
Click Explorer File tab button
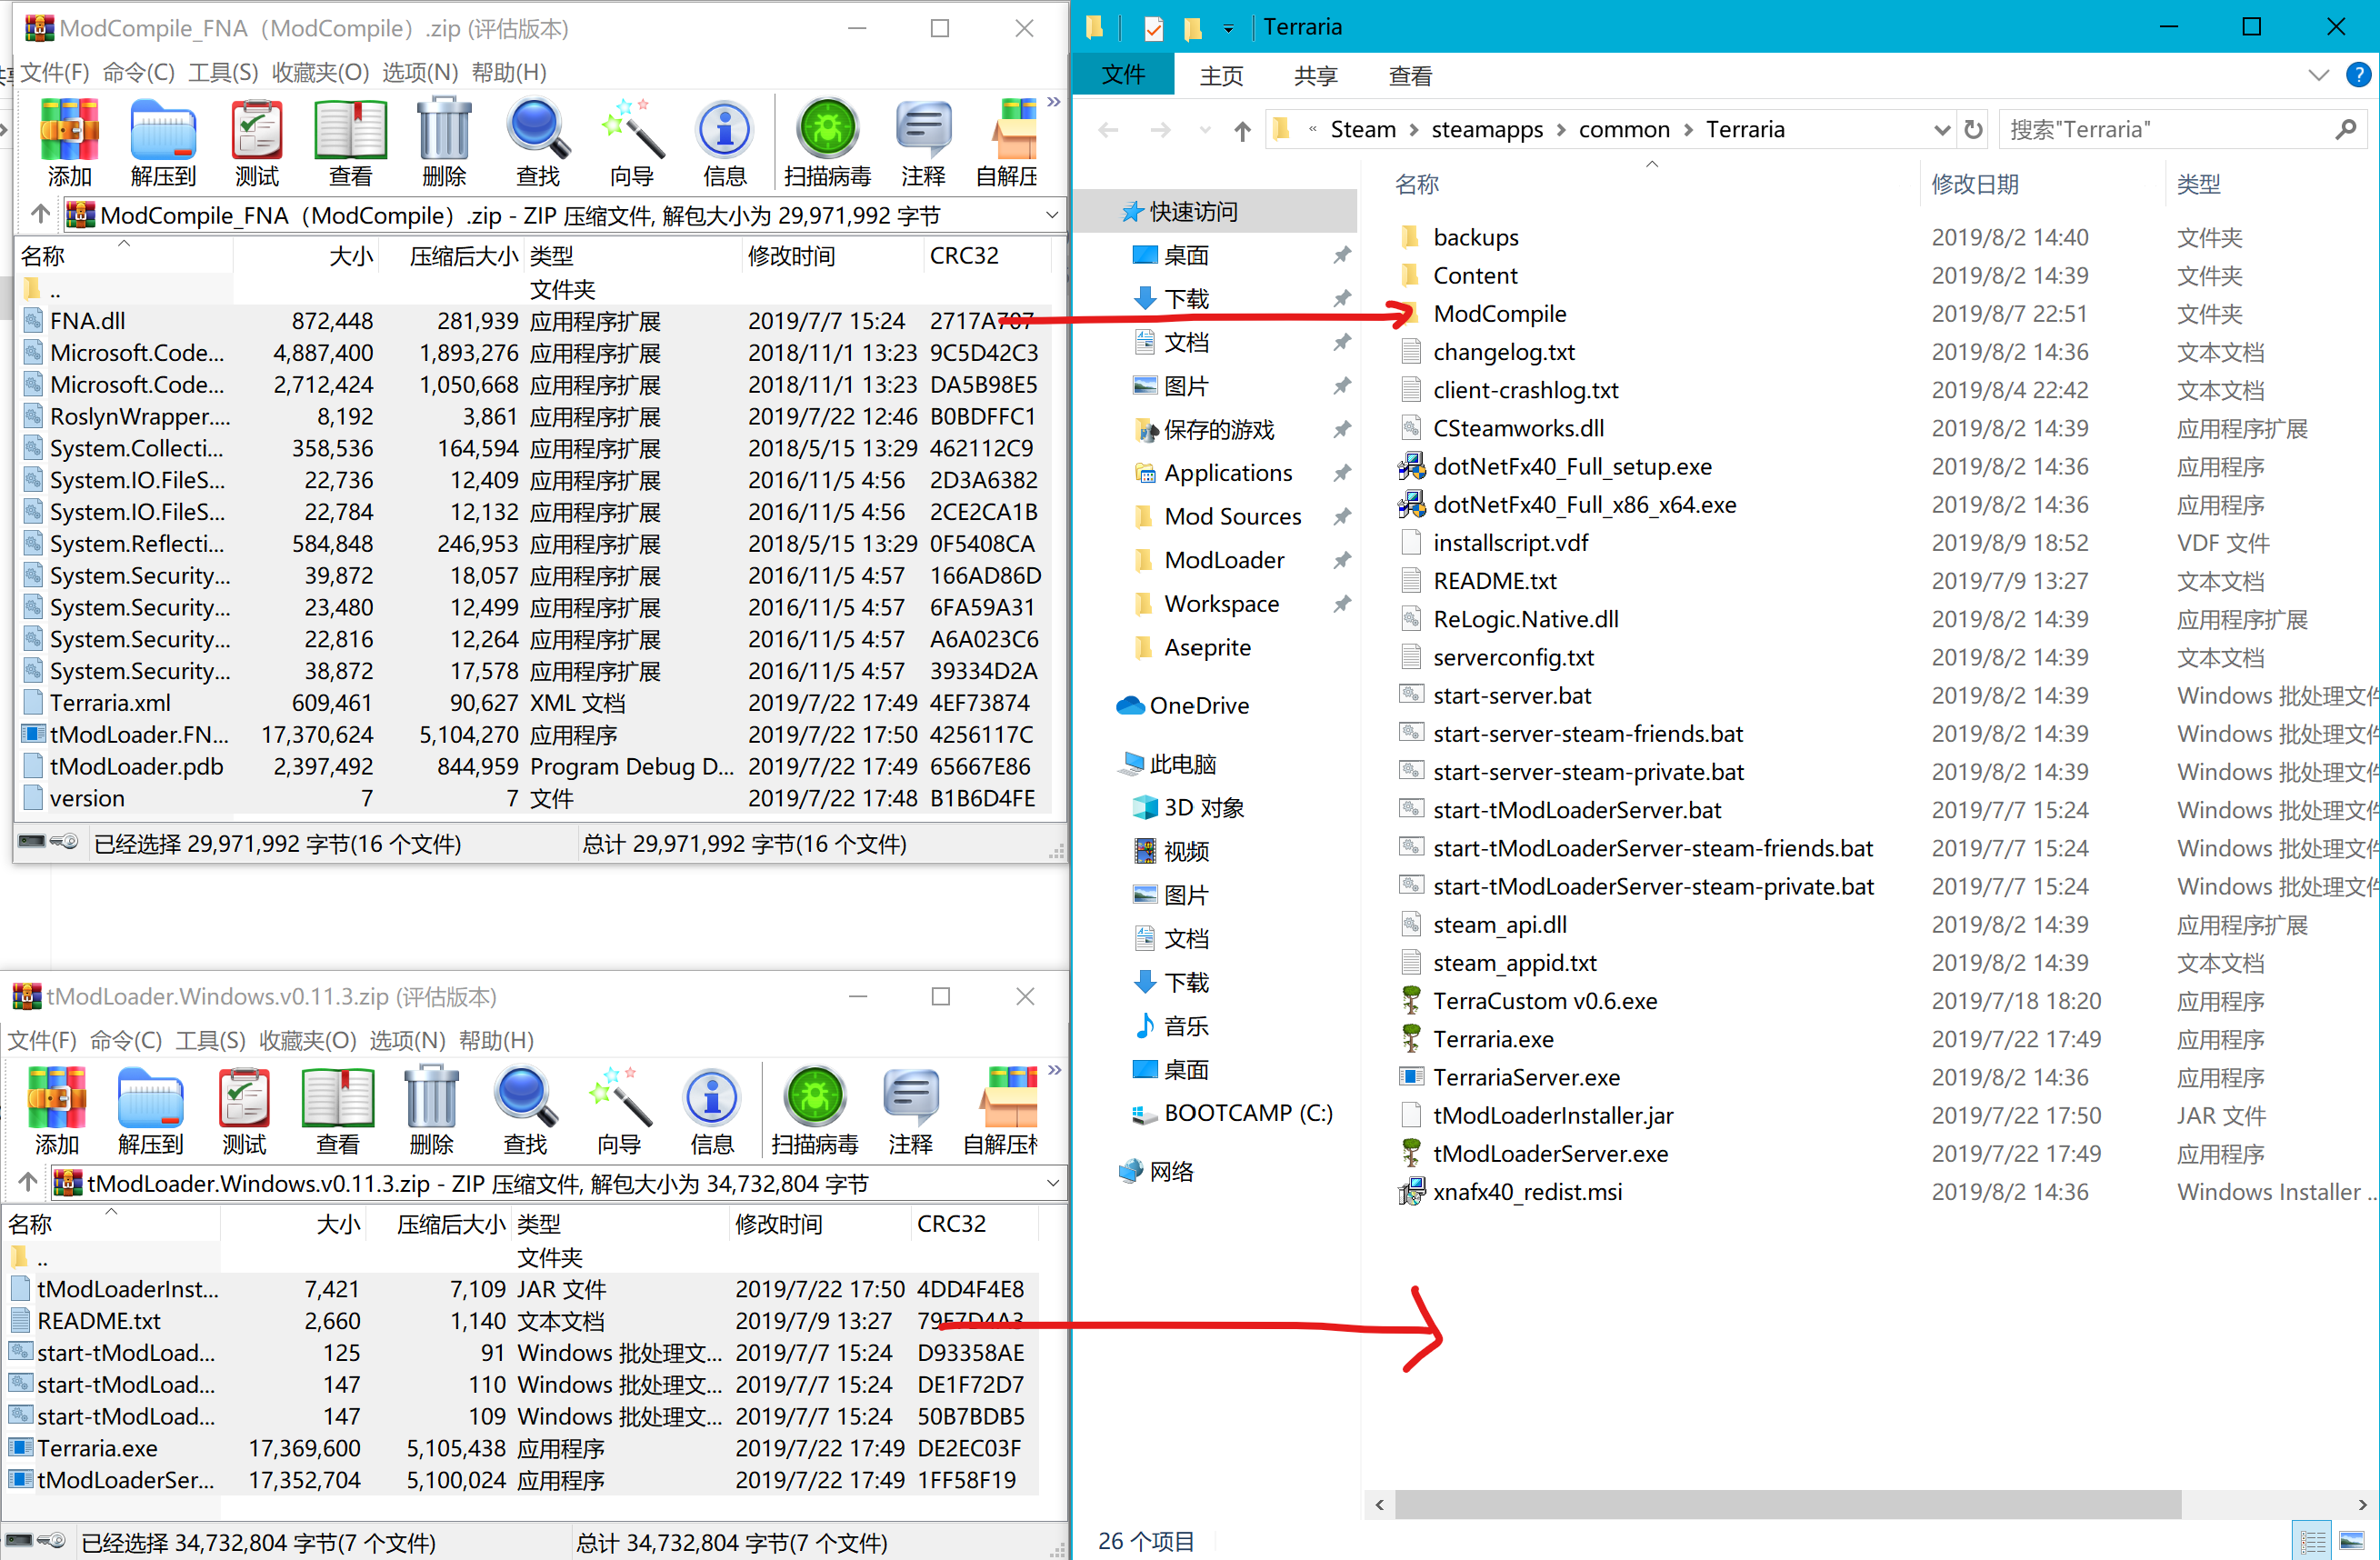click(x=1122, y=75)
